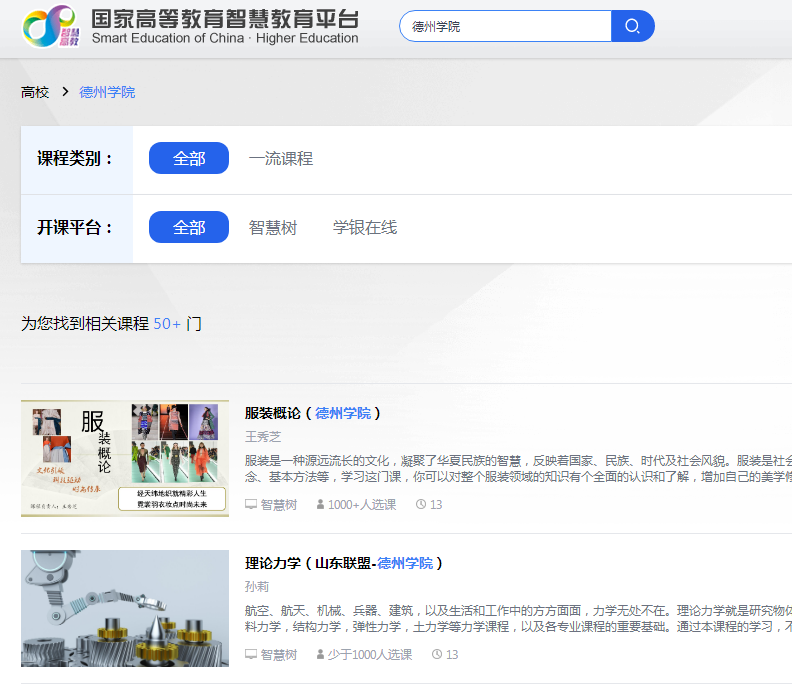Image resolution: width=792 pixels, height=685 pixels.
Task: Select 一流课程 course category filter
Action: pos(281,159)
